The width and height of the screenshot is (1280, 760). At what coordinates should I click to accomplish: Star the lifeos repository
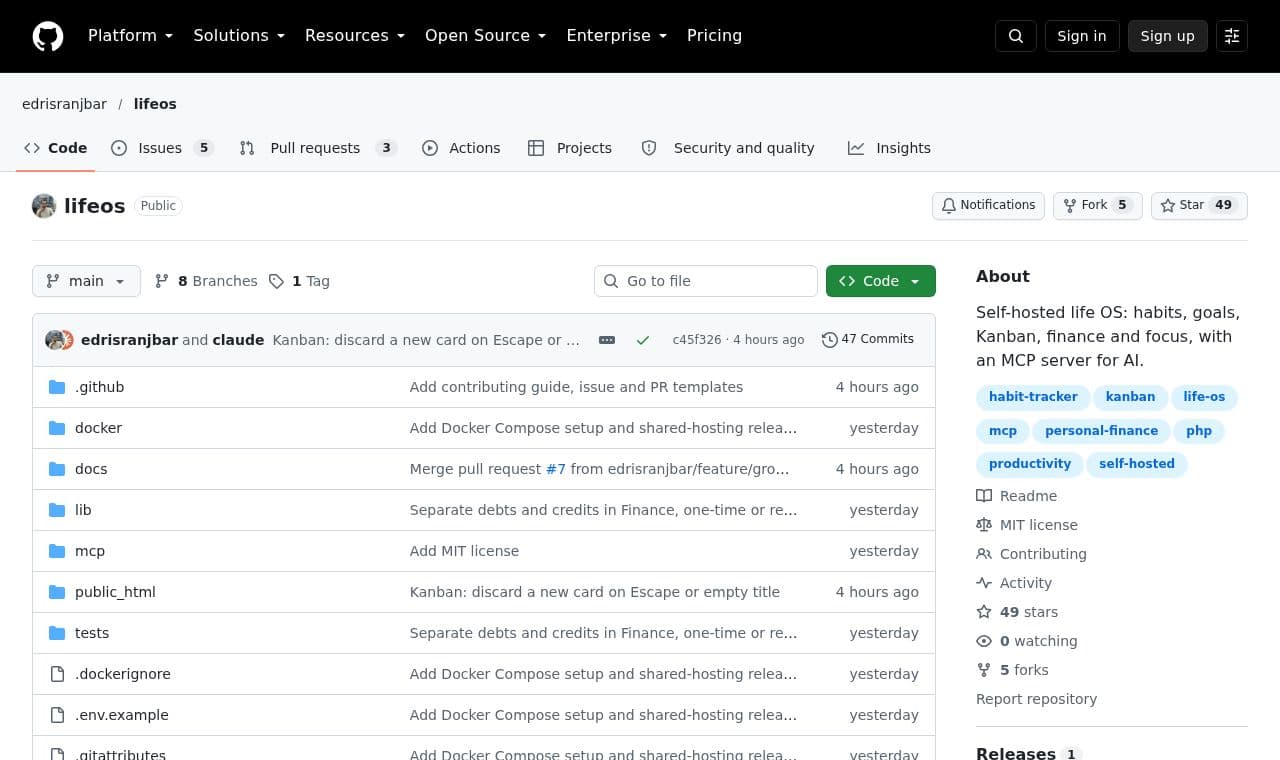1199,205
